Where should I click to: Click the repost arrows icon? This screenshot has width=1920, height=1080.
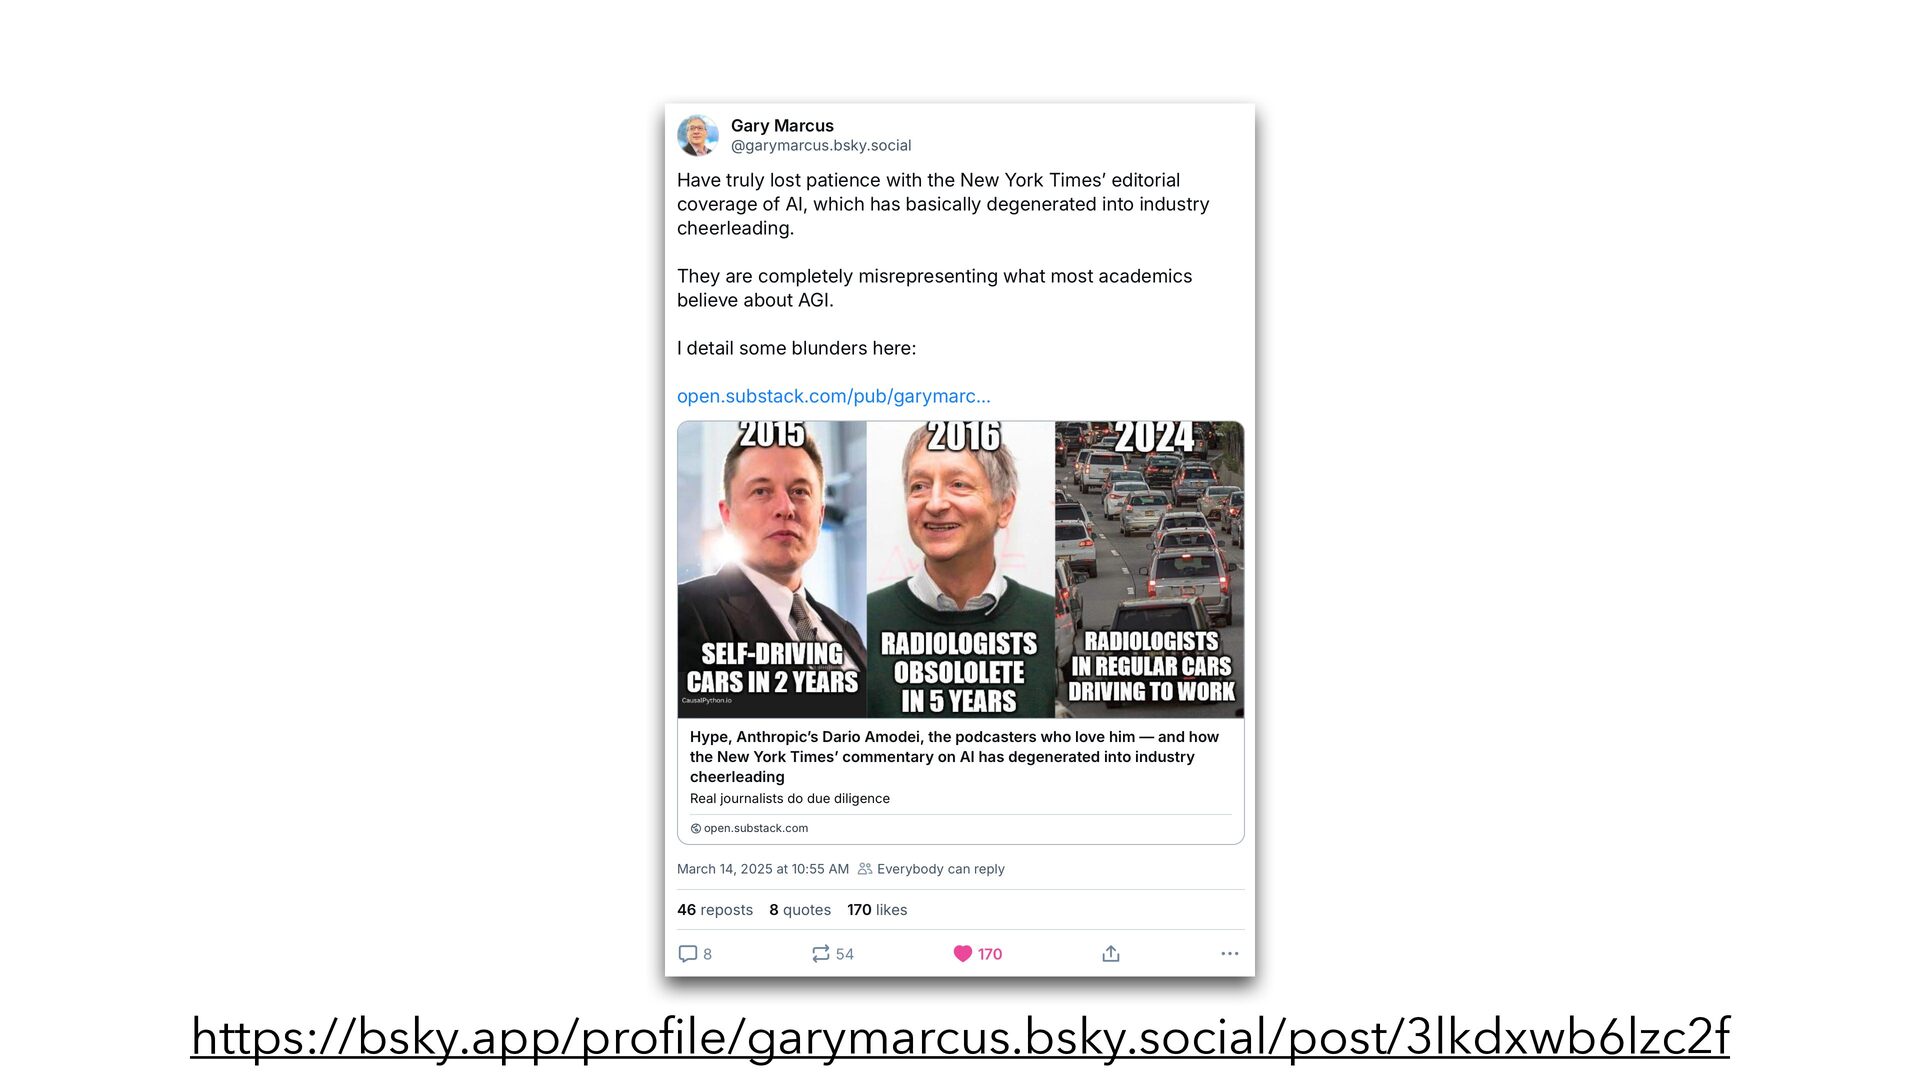(x=821, y=954)
